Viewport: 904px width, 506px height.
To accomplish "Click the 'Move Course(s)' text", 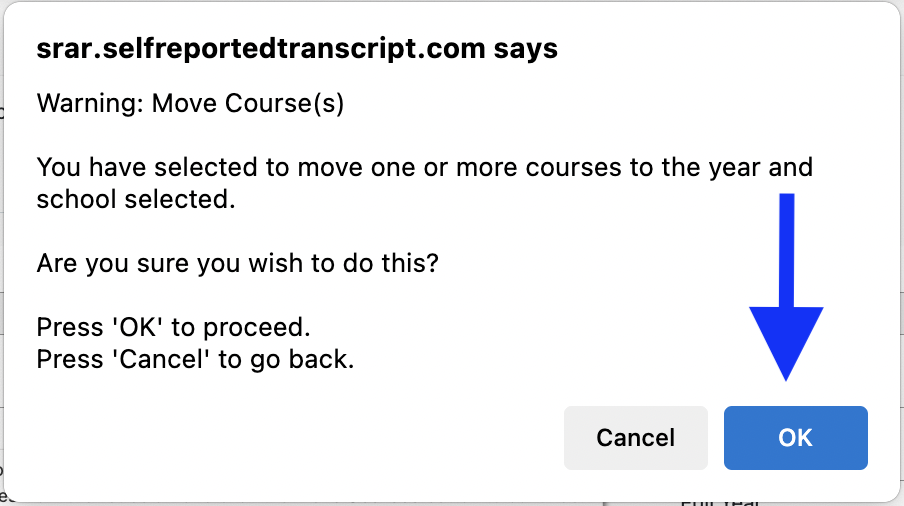I will pyautogui.click(x=248, y=104).
